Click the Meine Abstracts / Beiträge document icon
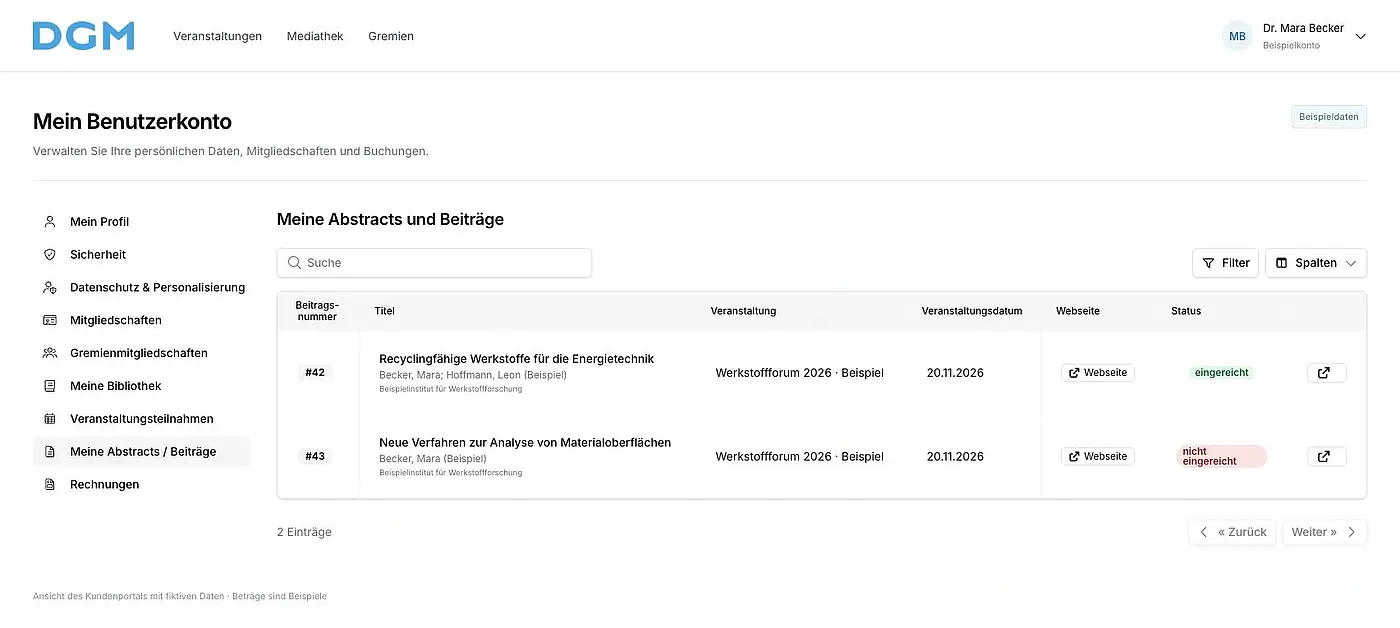 (x=50, y=452)
